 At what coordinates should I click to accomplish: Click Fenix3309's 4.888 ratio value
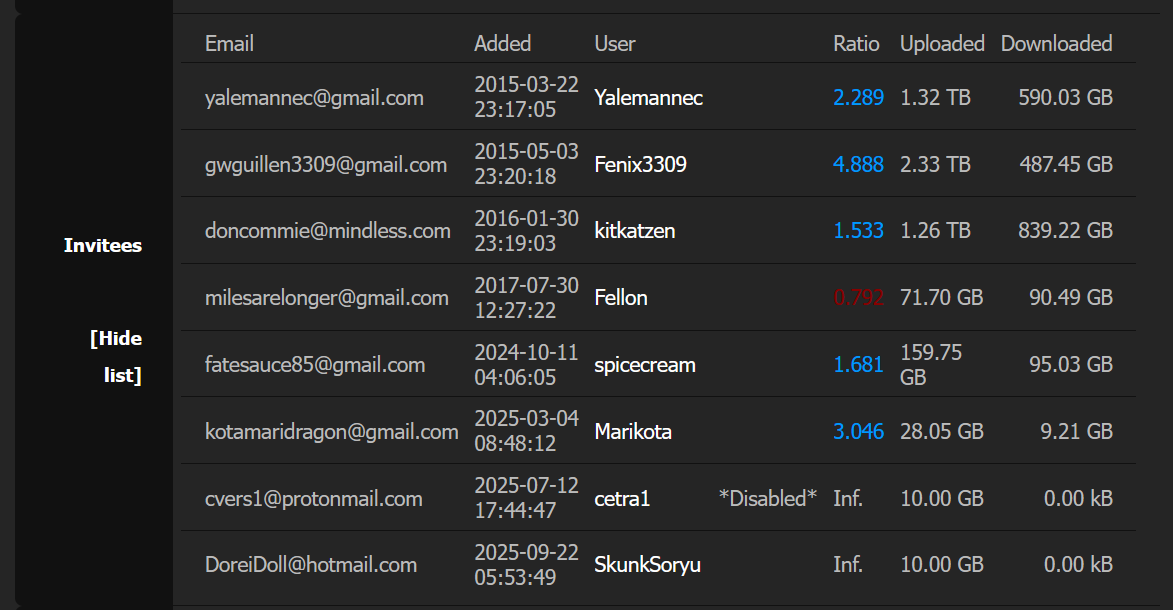[858, 165]
